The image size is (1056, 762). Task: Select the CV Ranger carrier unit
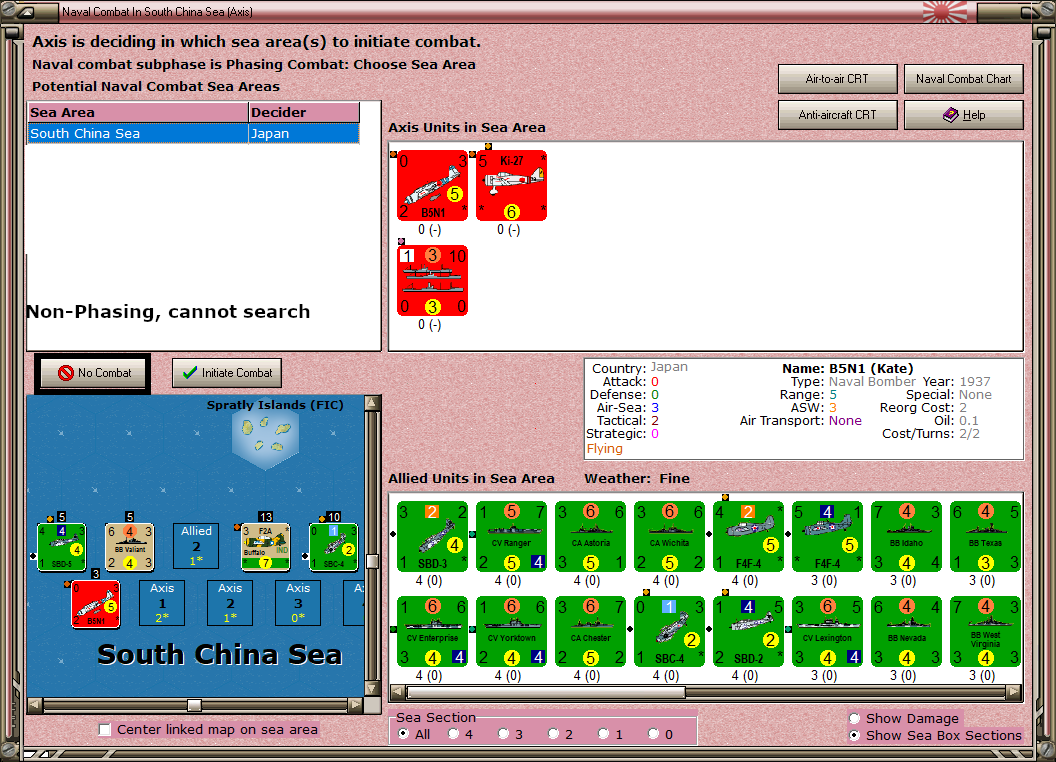coord(511,537)
